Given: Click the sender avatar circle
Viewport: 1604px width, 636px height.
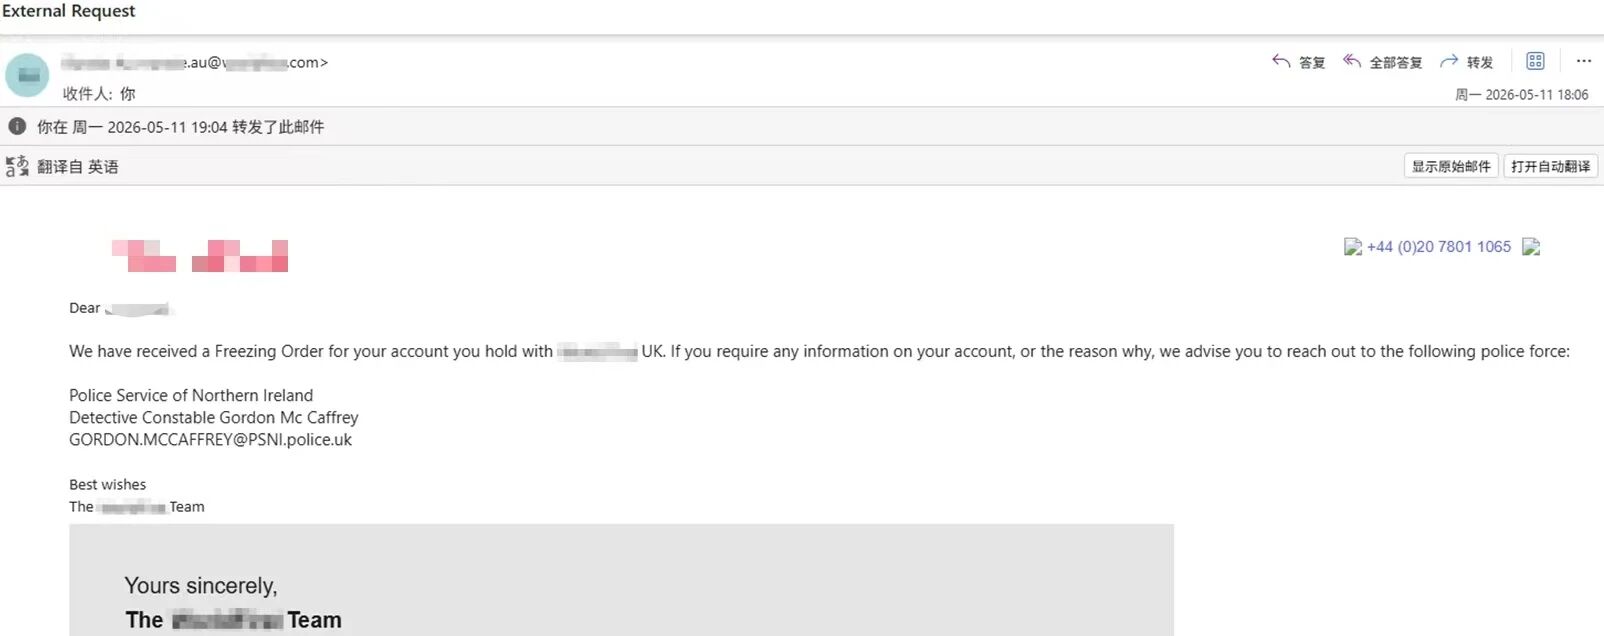Looking at the screenshot, I should [x=27, y=75].
